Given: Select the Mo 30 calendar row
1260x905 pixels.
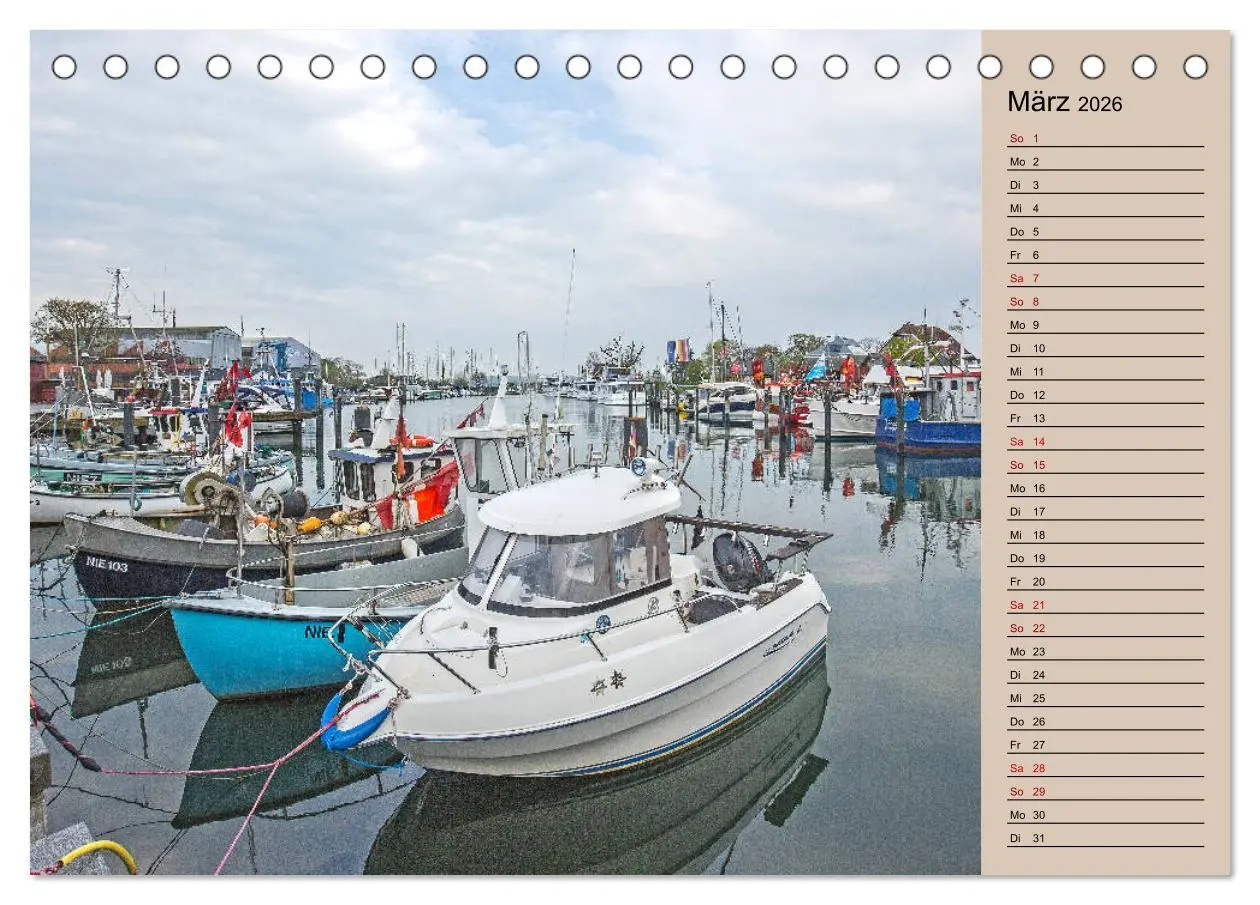Looking at the screenshot, I should coord(1105,815).
